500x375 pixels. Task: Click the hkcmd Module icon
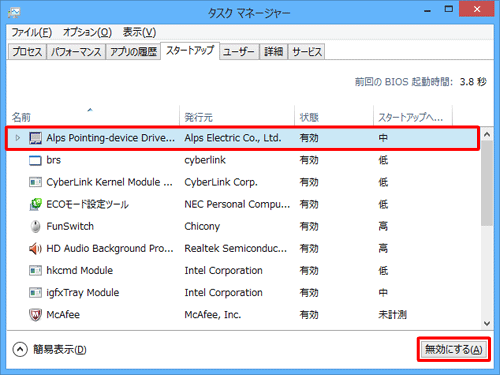point(35,270)
